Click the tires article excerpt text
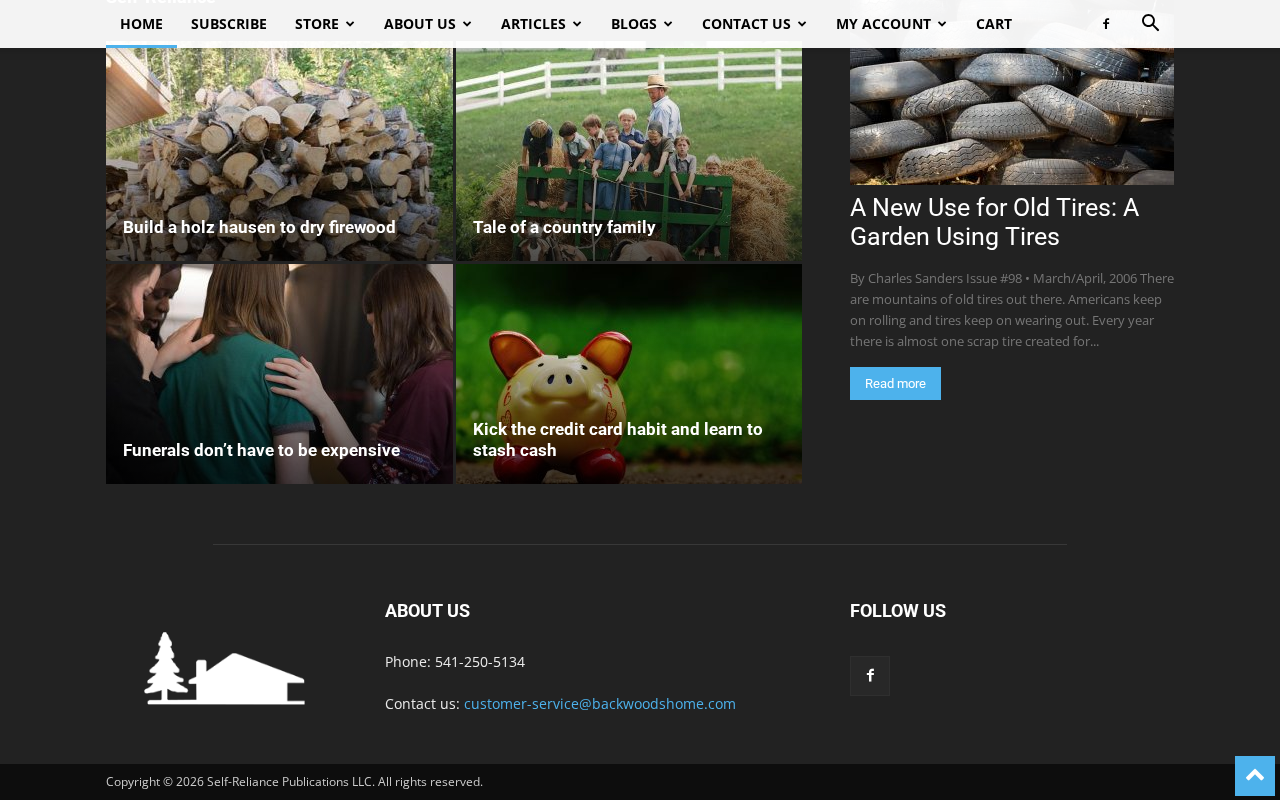 [1012, 309]
